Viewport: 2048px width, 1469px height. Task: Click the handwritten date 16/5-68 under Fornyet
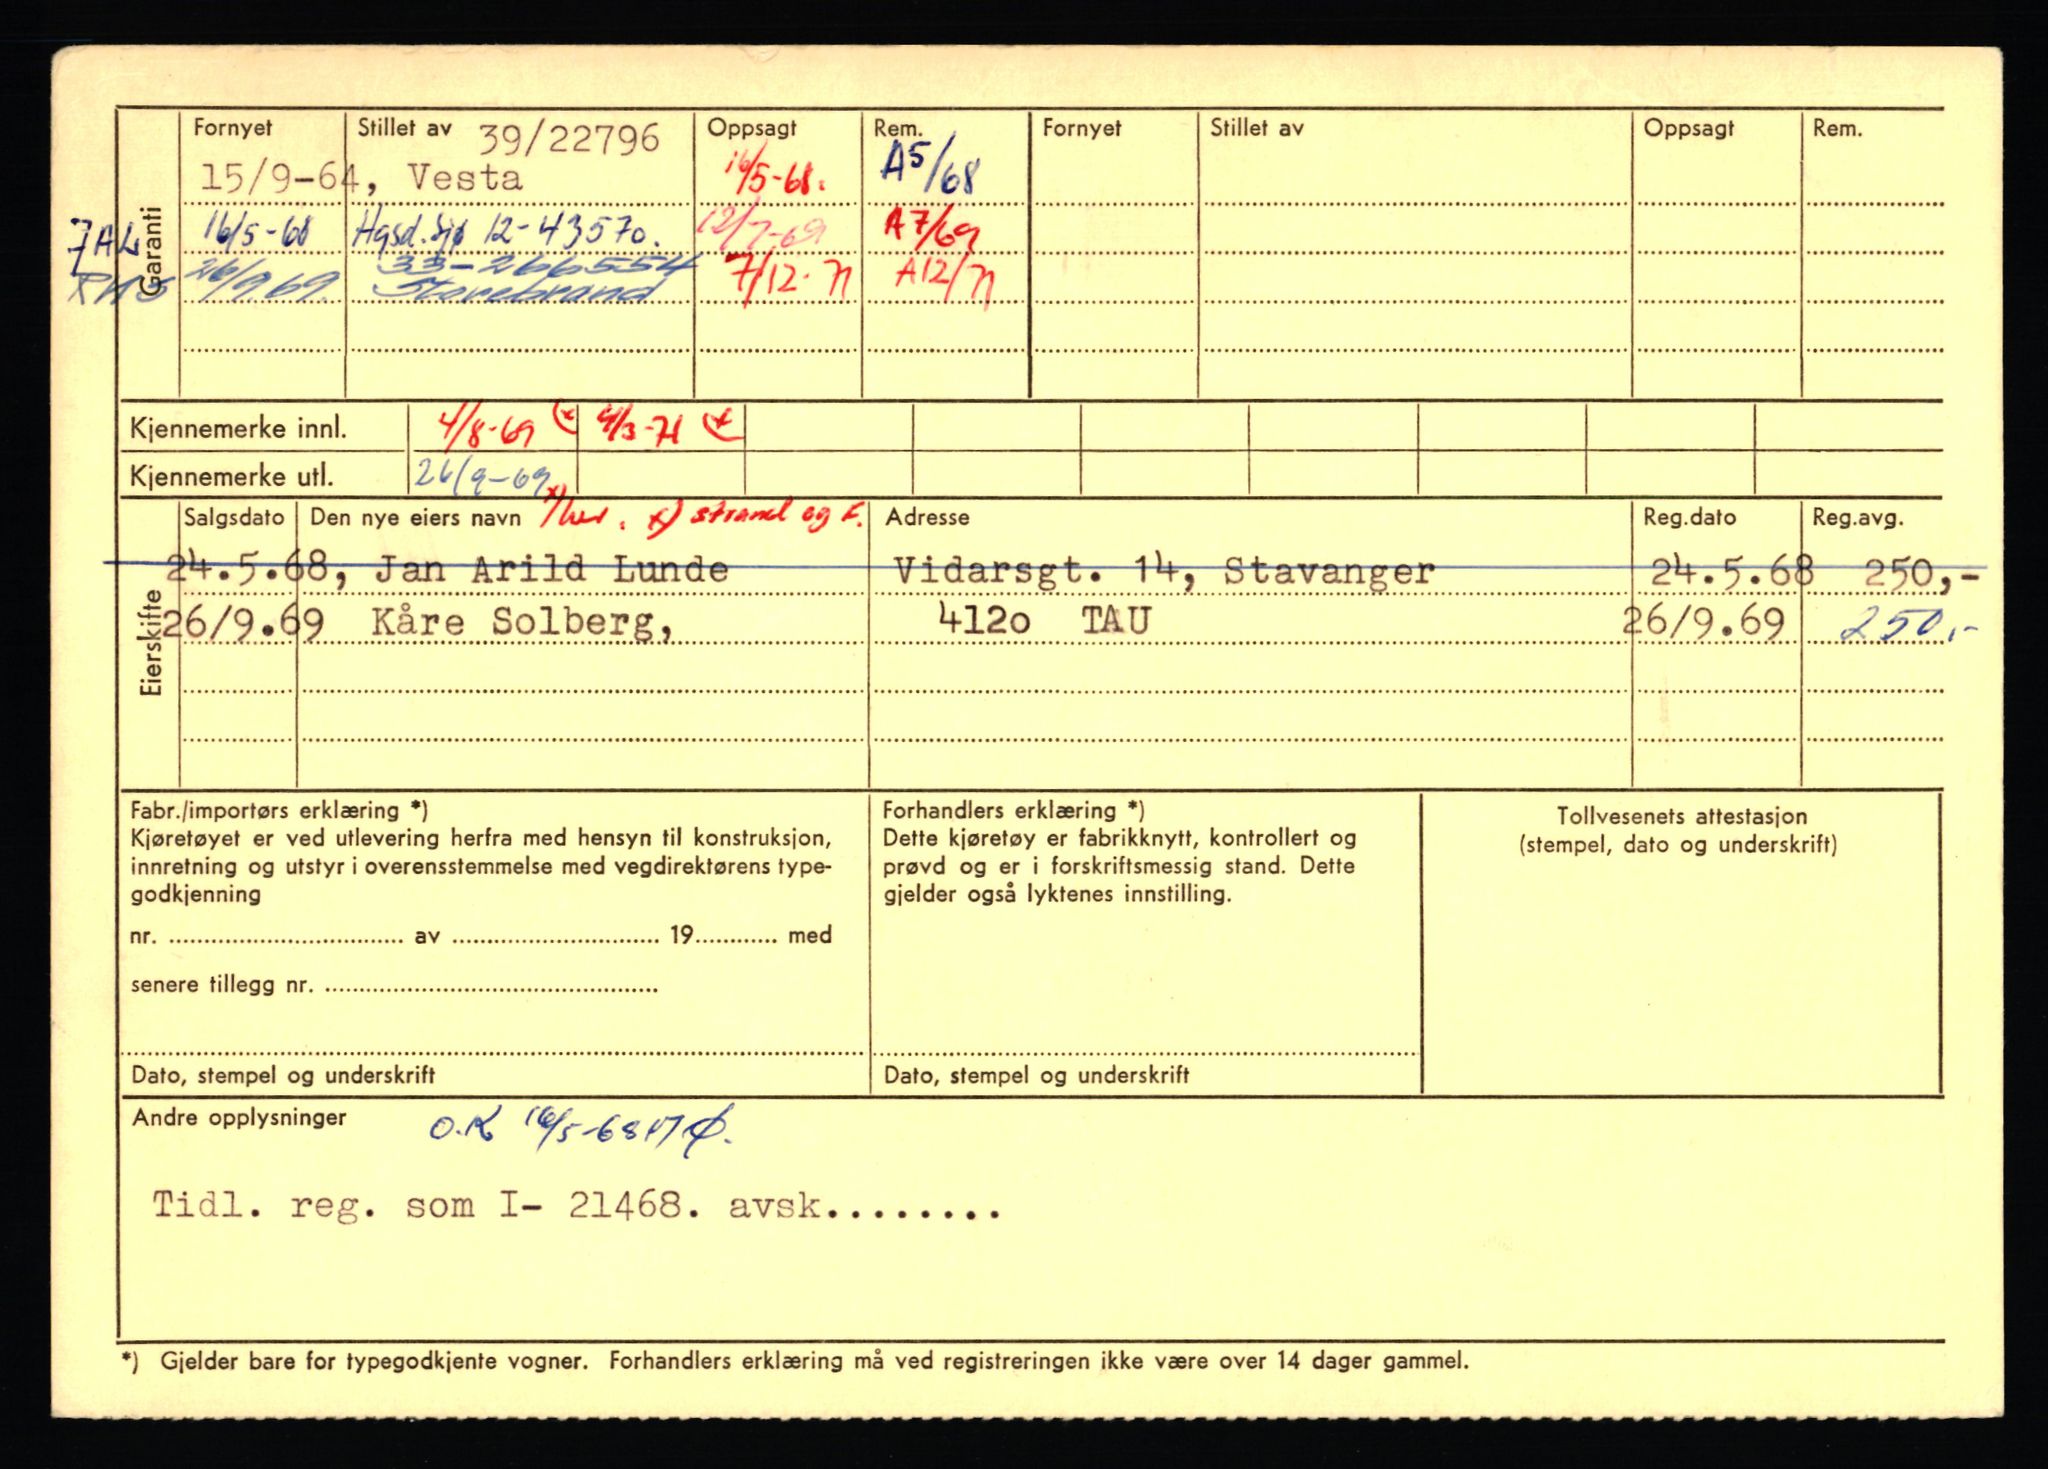pyautogui.click(x=258, y=233)
